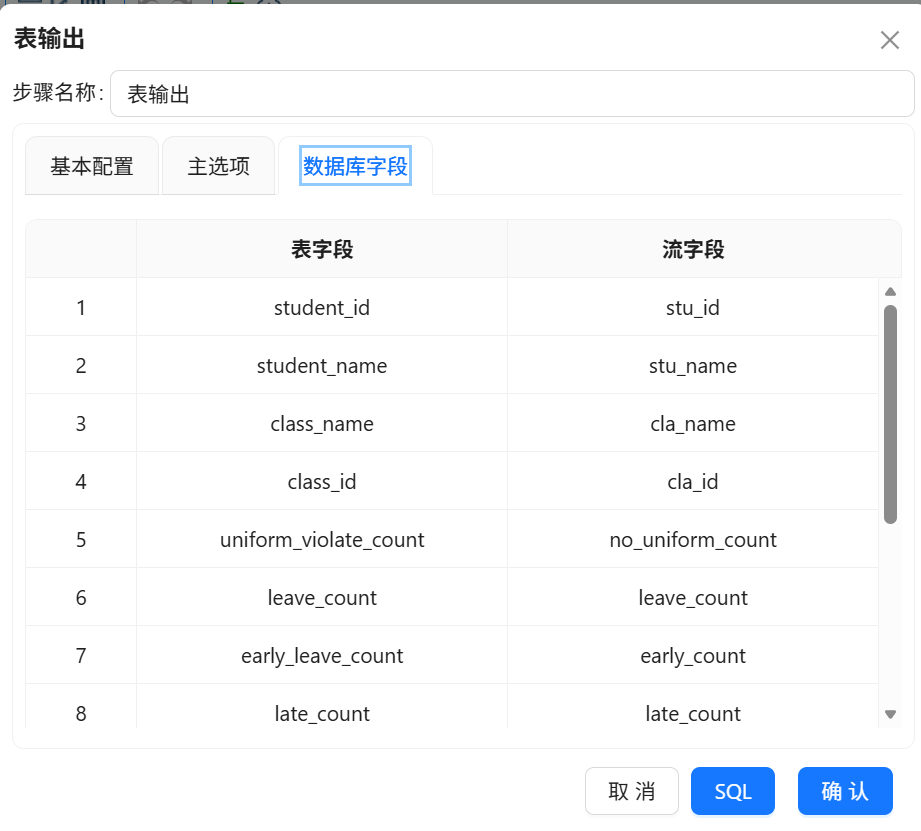The height and width of the screenshot is (831, 921).
Task: Select the no_uniform_count cell
Action: (693, 540)
